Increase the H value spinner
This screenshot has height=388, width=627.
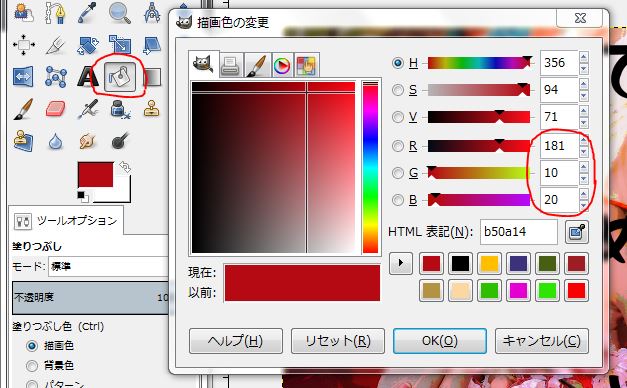coord(584,57)
